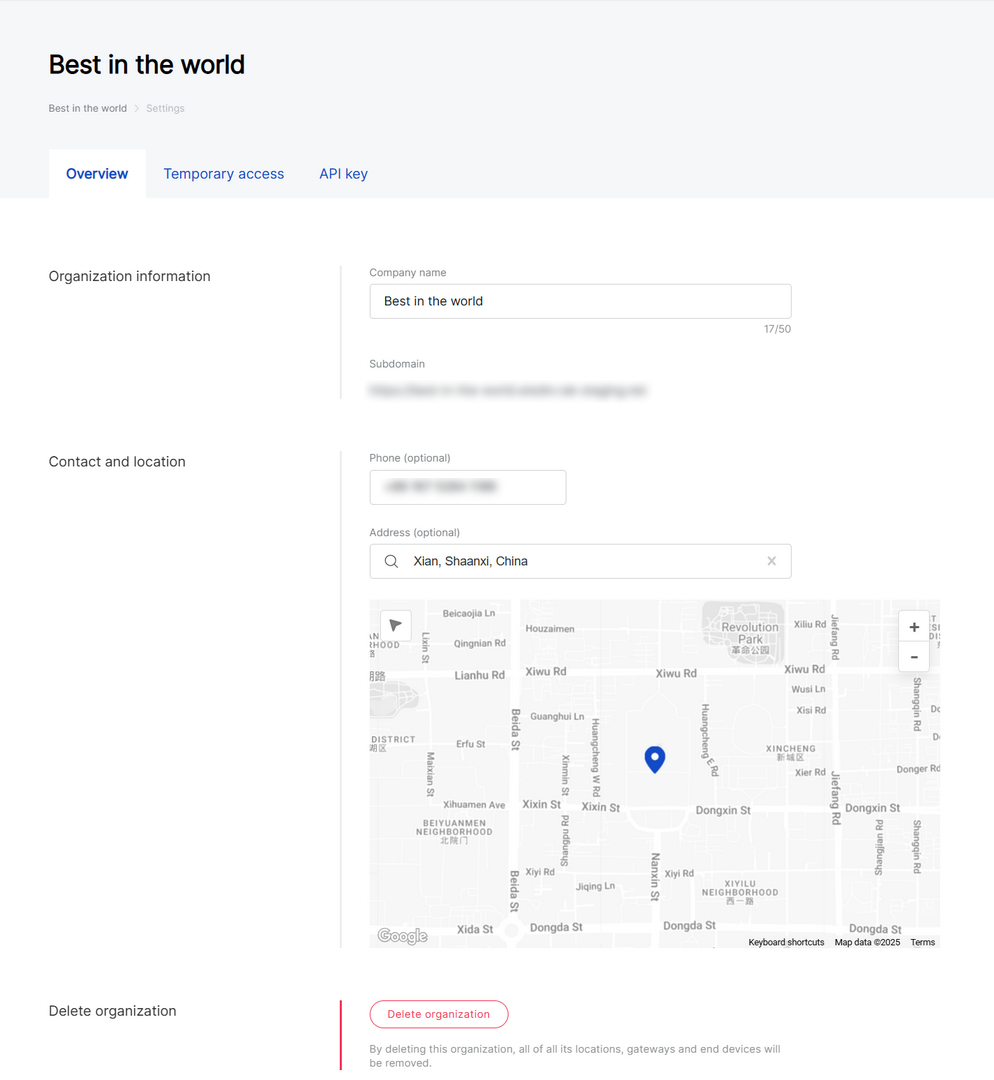Screen dimensions: 994x1080
Task: Click the arrow location control on the map
Action: 396,624
